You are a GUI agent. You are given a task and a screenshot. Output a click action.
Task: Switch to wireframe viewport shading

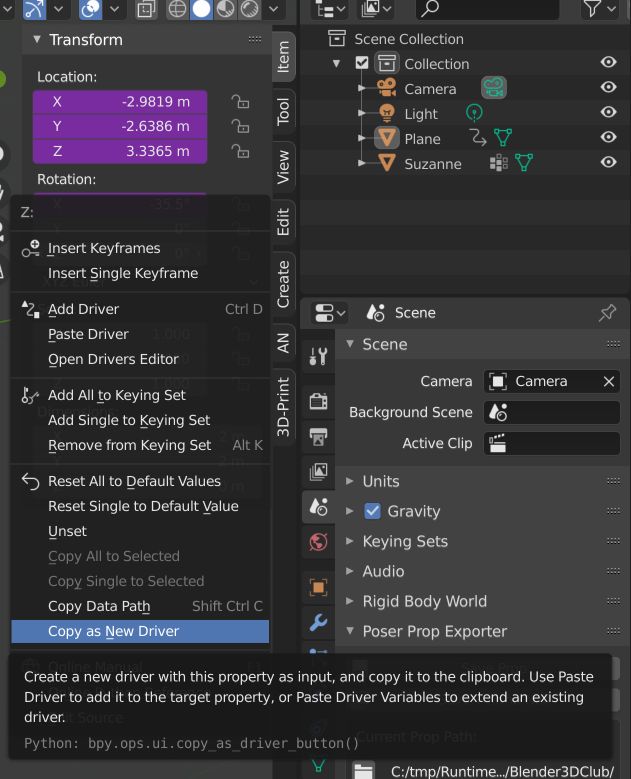(x=177, y=8)
